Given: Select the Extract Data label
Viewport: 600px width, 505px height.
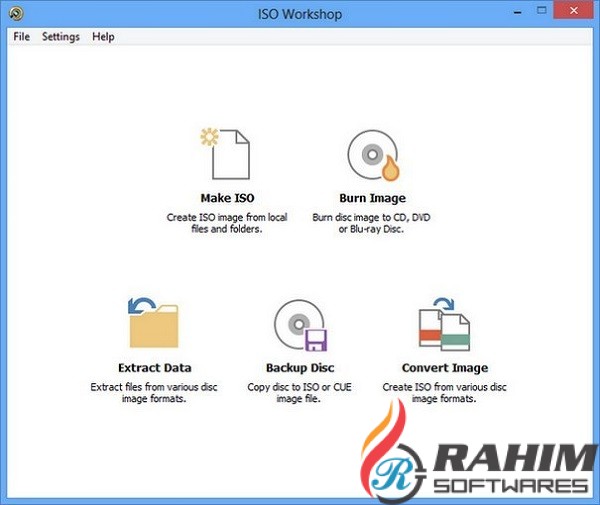Looking at the screenshot, I should click(155, 368).
